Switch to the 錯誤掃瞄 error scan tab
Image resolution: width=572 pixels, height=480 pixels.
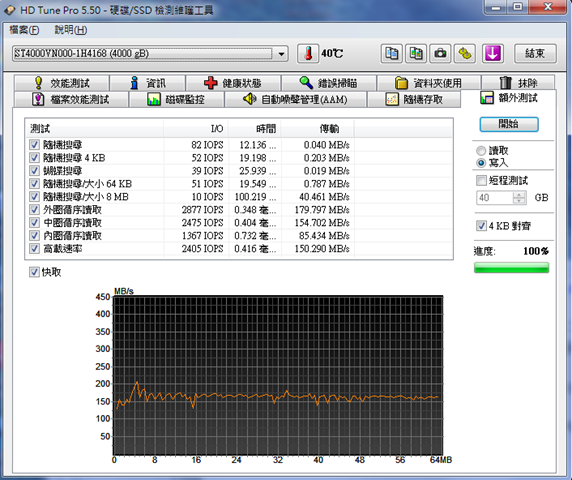[x=329, y=83]
